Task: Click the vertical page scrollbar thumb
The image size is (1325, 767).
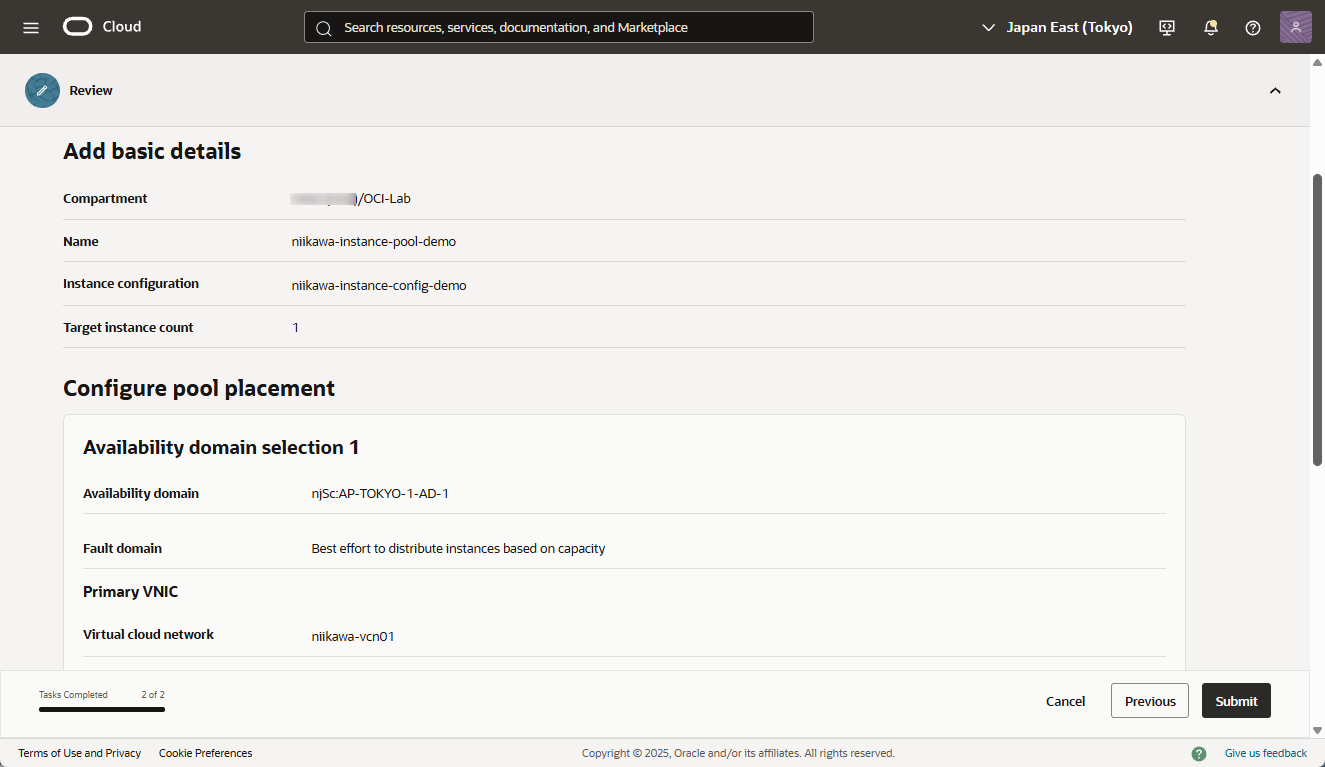Action: 1317,320
